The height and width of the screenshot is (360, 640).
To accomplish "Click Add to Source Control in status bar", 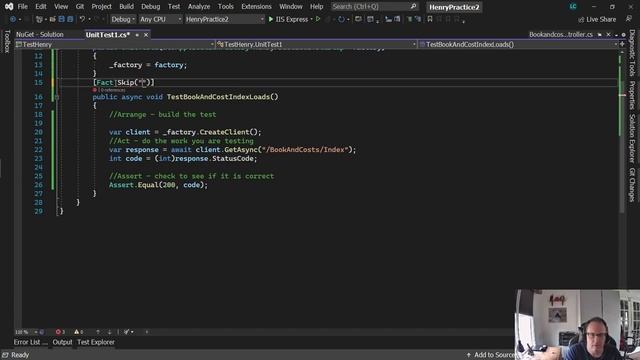I will pyautogui.click(x=491, y=355).
